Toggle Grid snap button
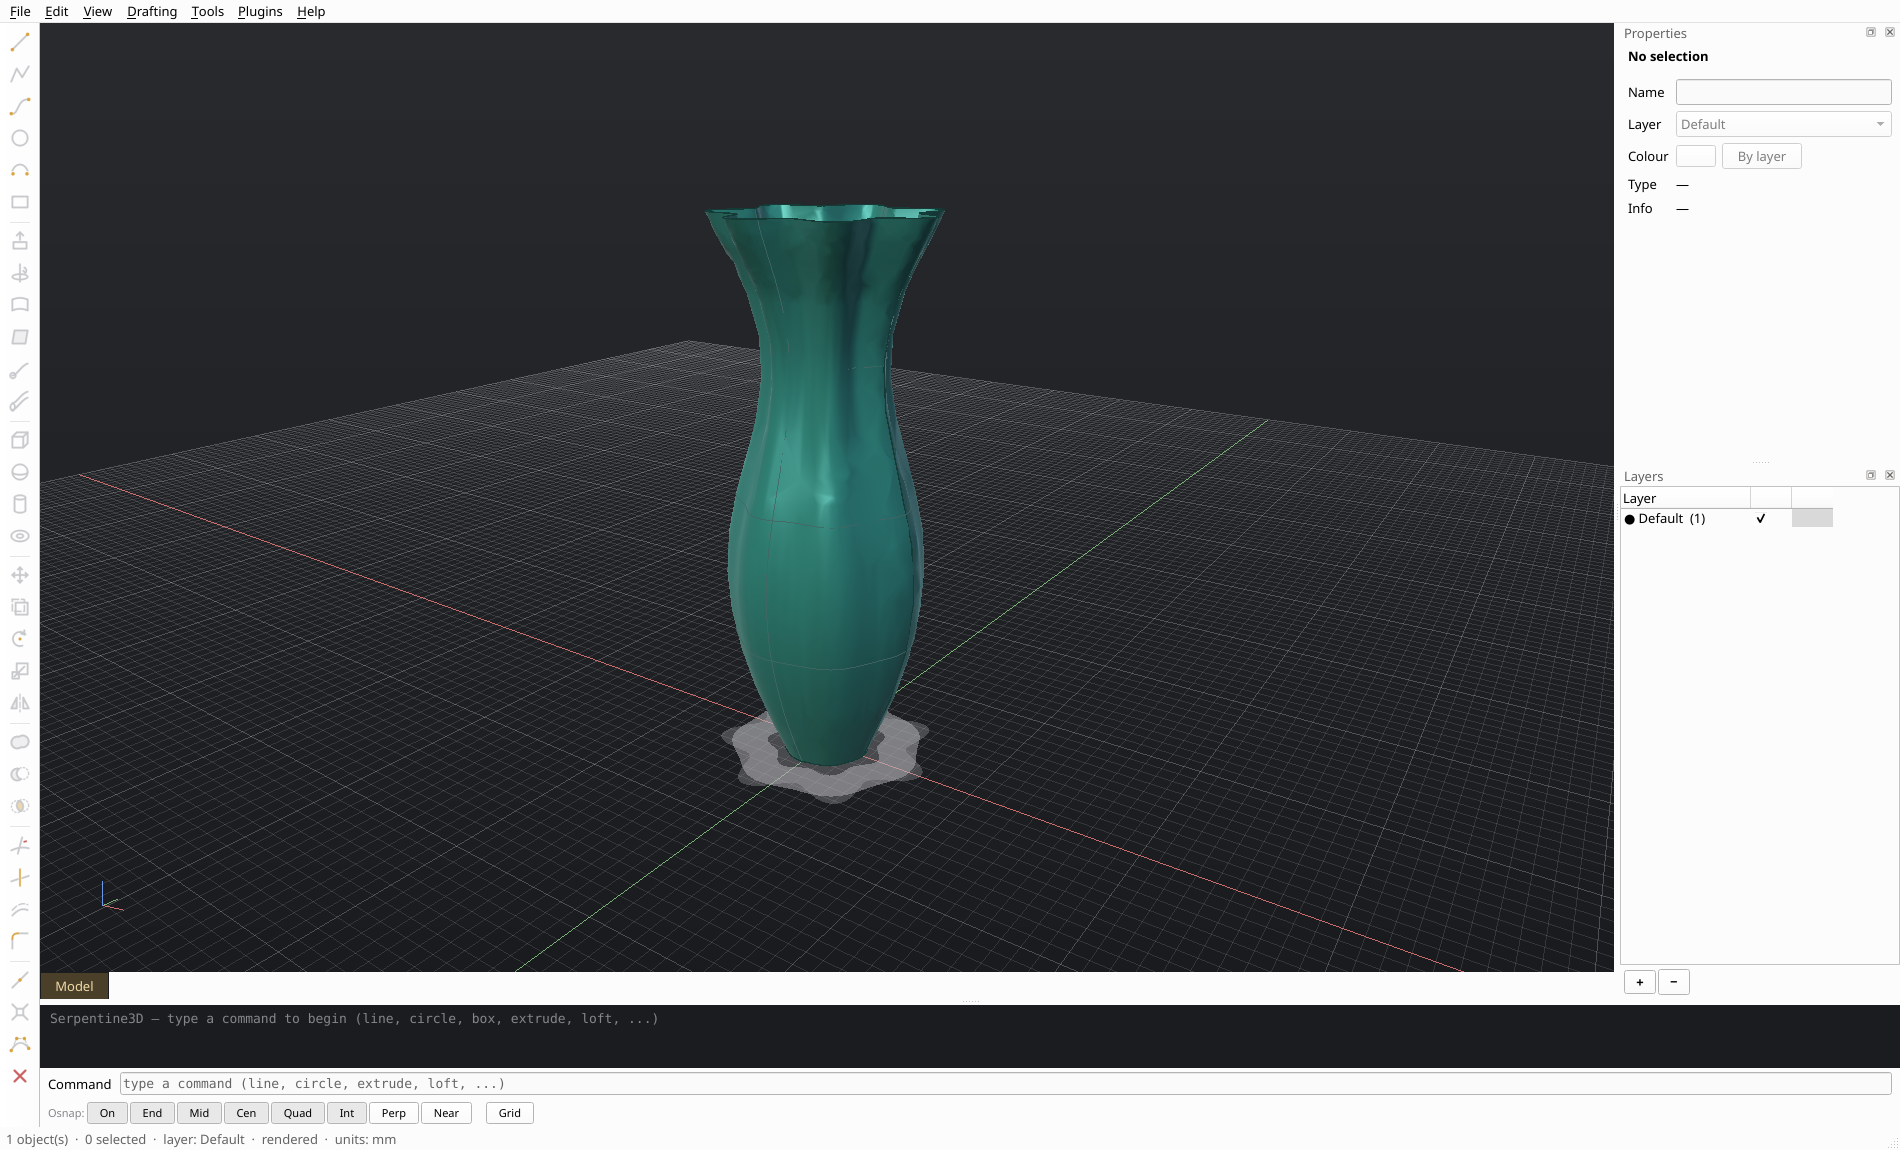 510,1113
